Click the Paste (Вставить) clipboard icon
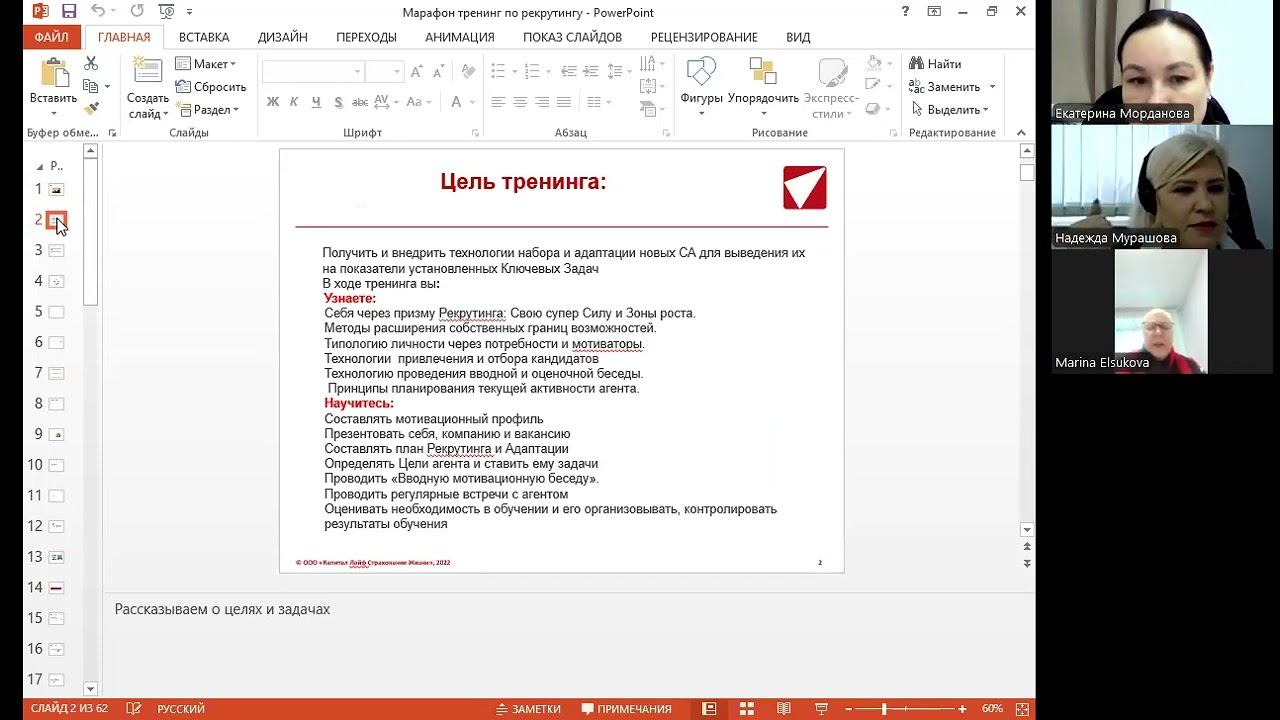The width and height of the screenshot is (1280, 720). coord(54,73)
